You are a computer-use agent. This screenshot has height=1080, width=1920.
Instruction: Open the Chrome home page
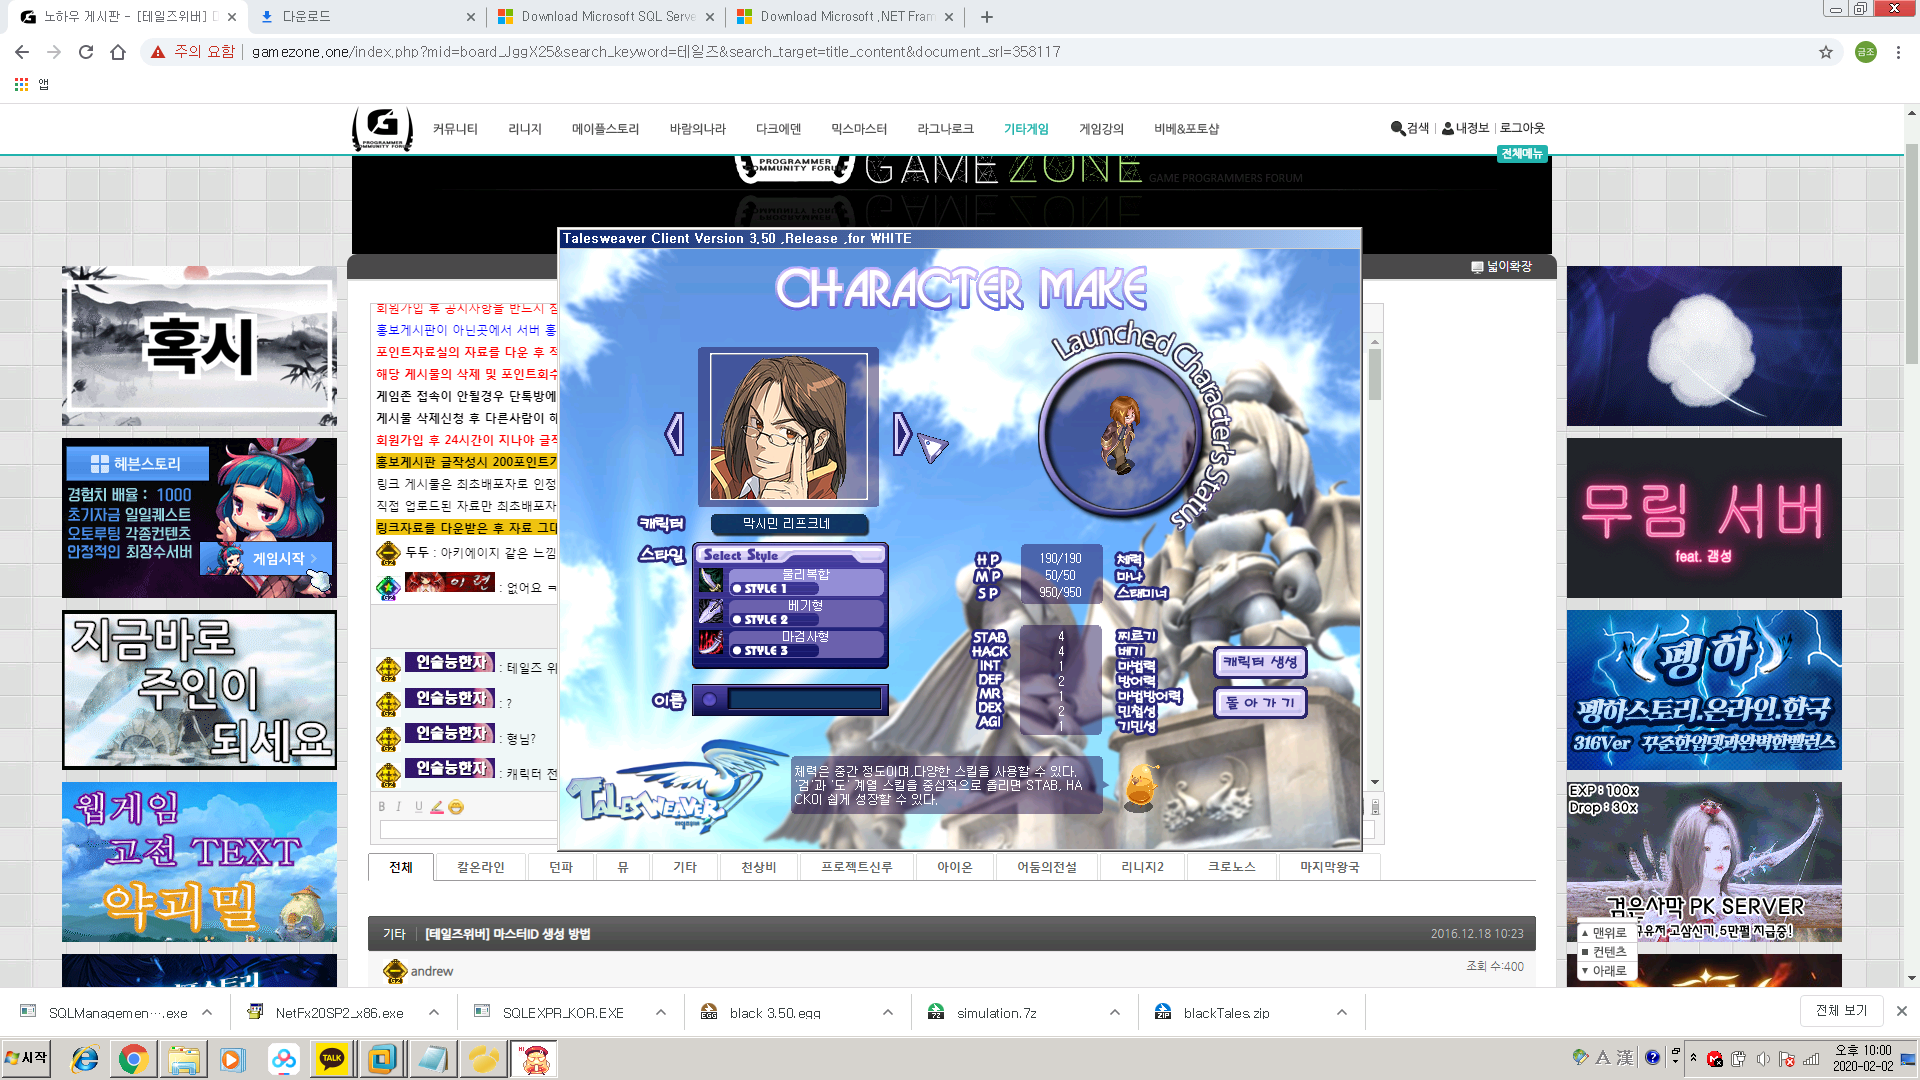click(x=118, y=52)
